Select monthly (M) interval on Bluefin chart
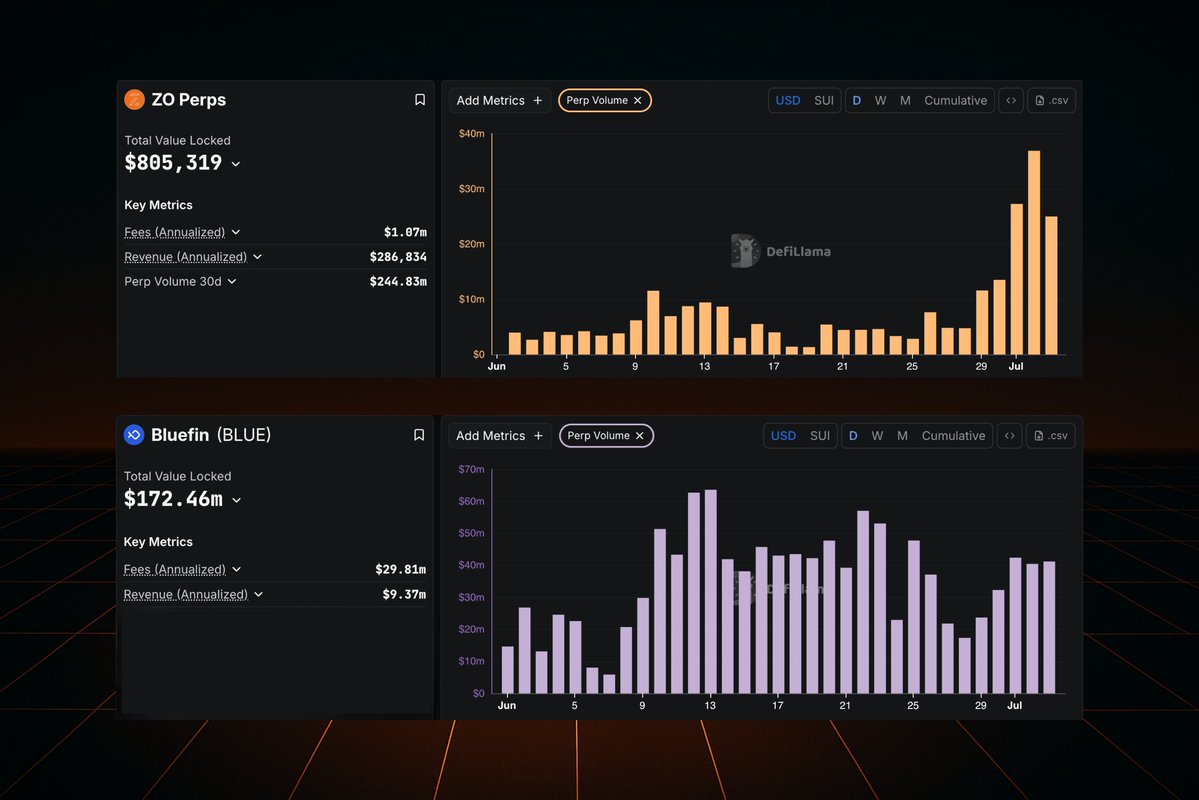 902,436
